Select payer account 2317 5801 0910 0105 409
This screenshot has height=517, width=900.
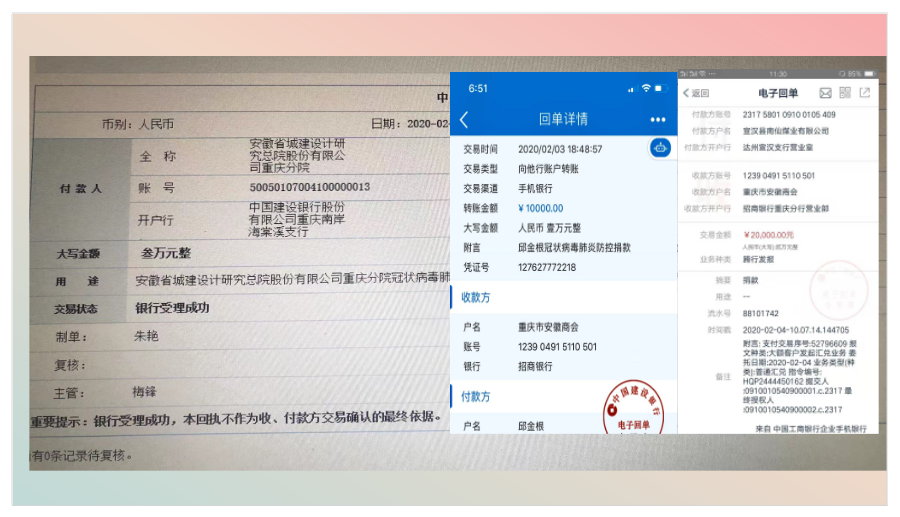(789, 115)
